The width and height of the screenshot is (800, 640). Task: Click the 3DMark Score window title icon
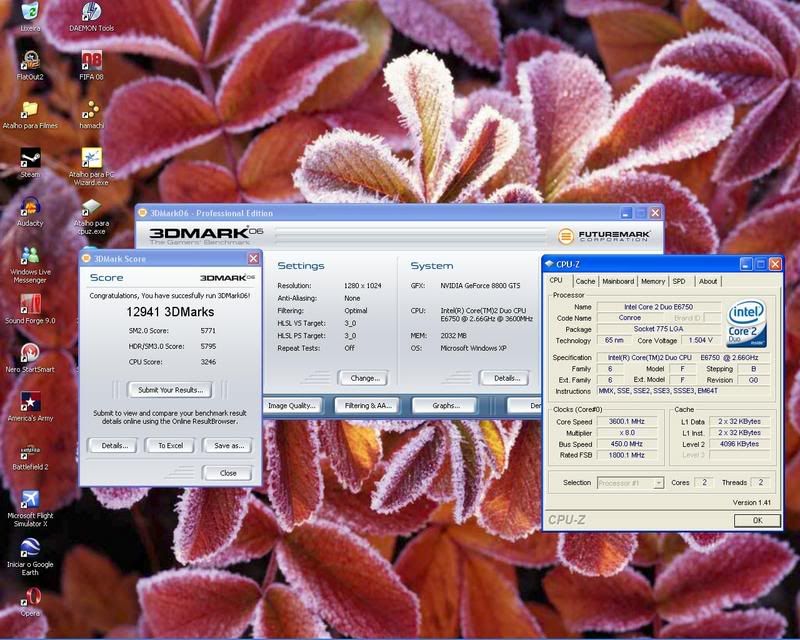(86, 259)
